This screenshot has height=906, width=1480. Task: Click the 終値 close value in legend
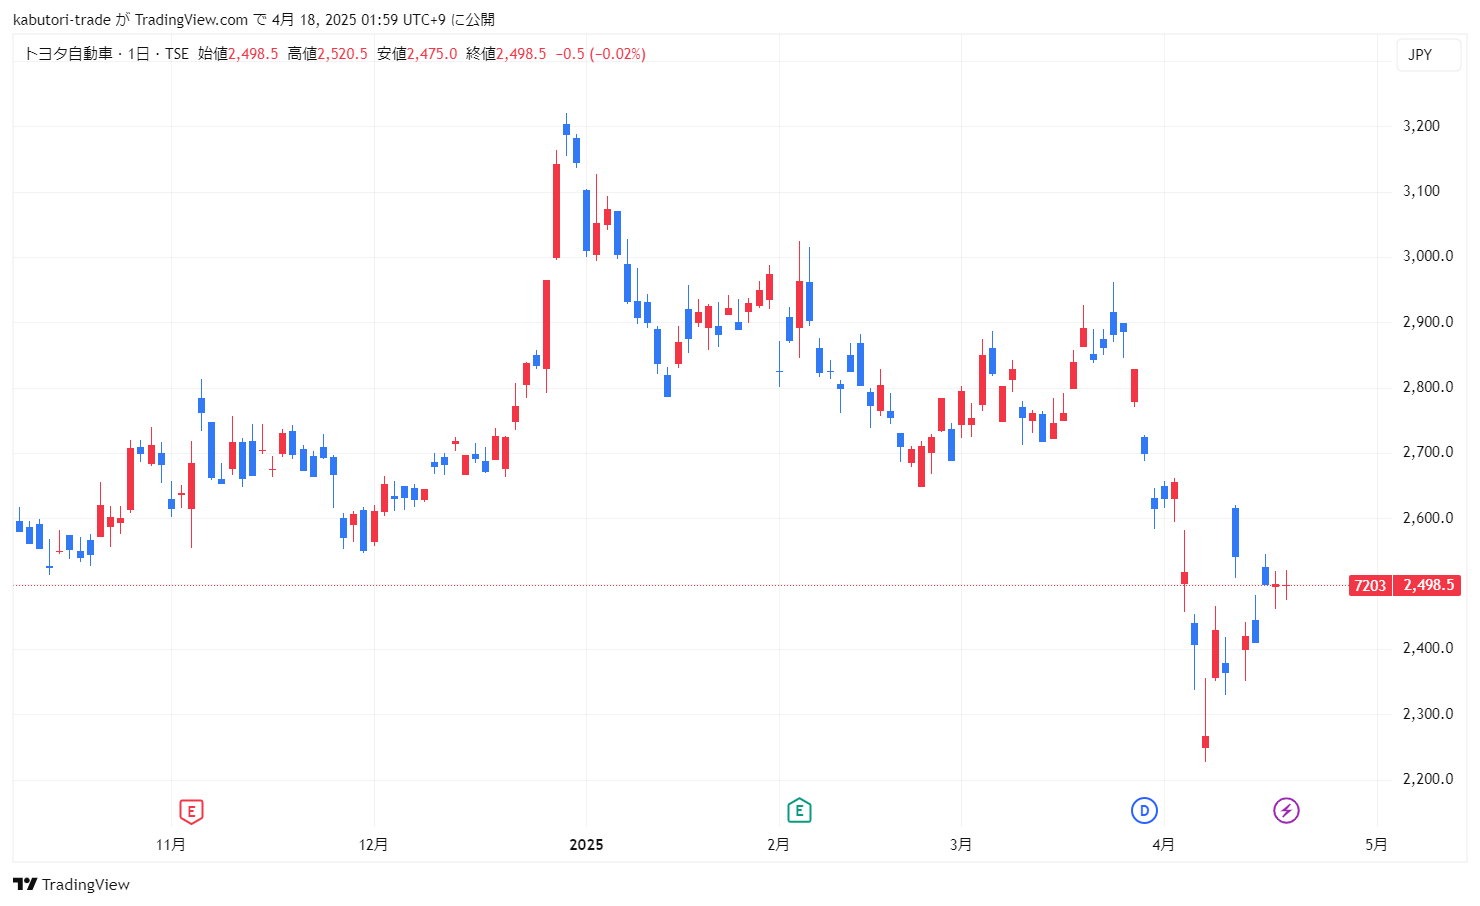[522, 54]
